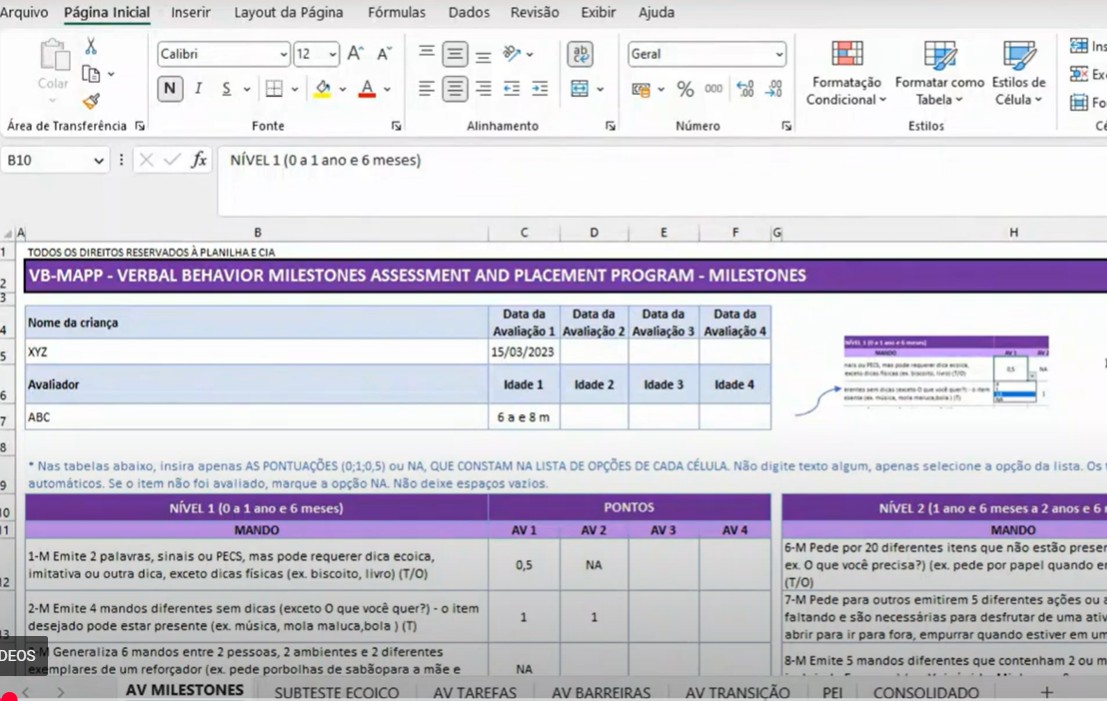Click the Increase Indent icon
The height and width of the screenshot is (701, 1107).
pos(540,89)
